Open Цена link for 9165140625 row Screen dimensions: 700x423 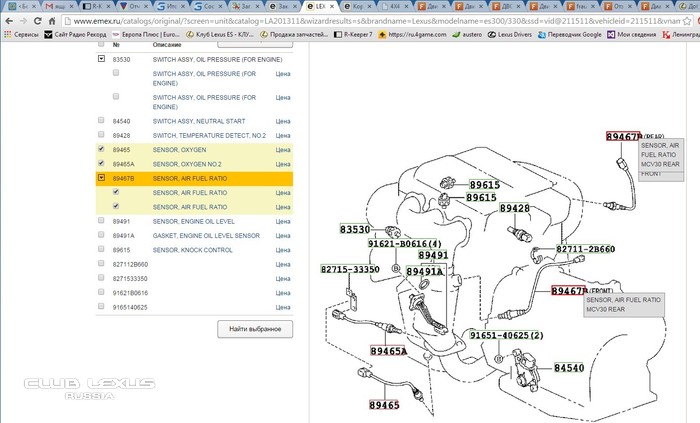[x=283, y=307]
